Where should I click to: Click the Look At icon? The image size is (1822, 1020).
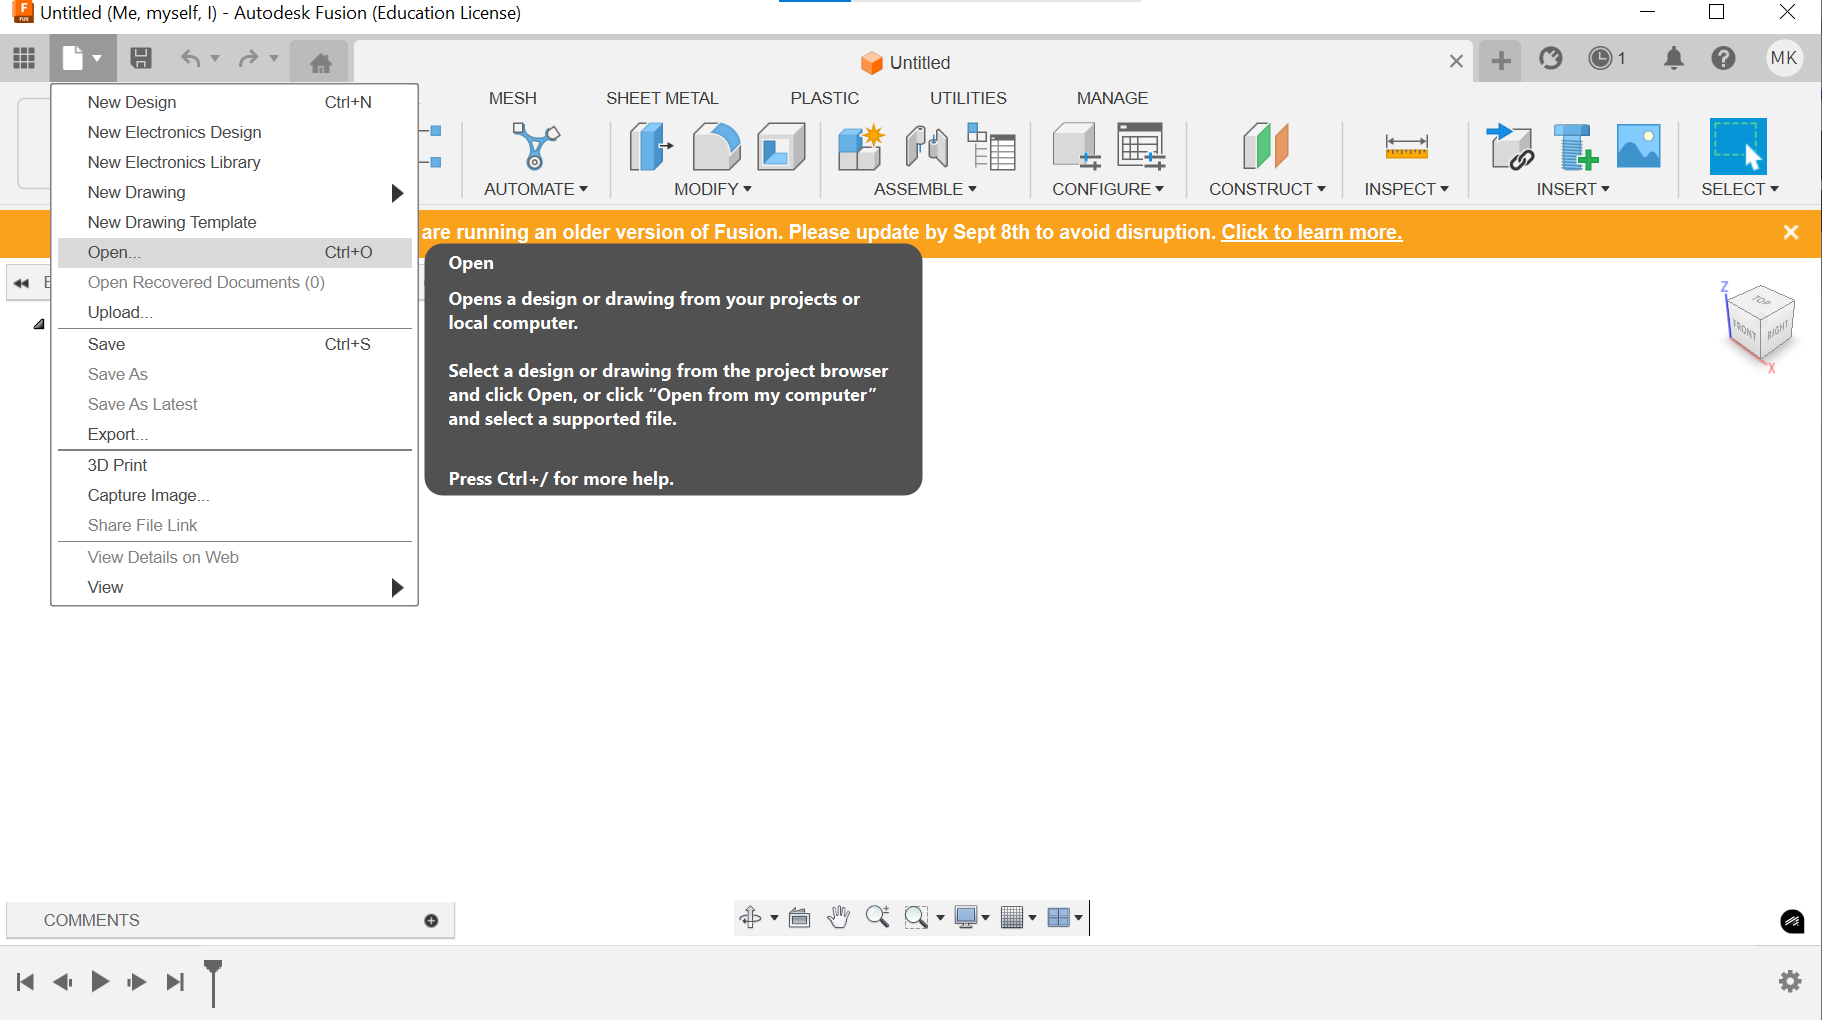click(799, 917)
